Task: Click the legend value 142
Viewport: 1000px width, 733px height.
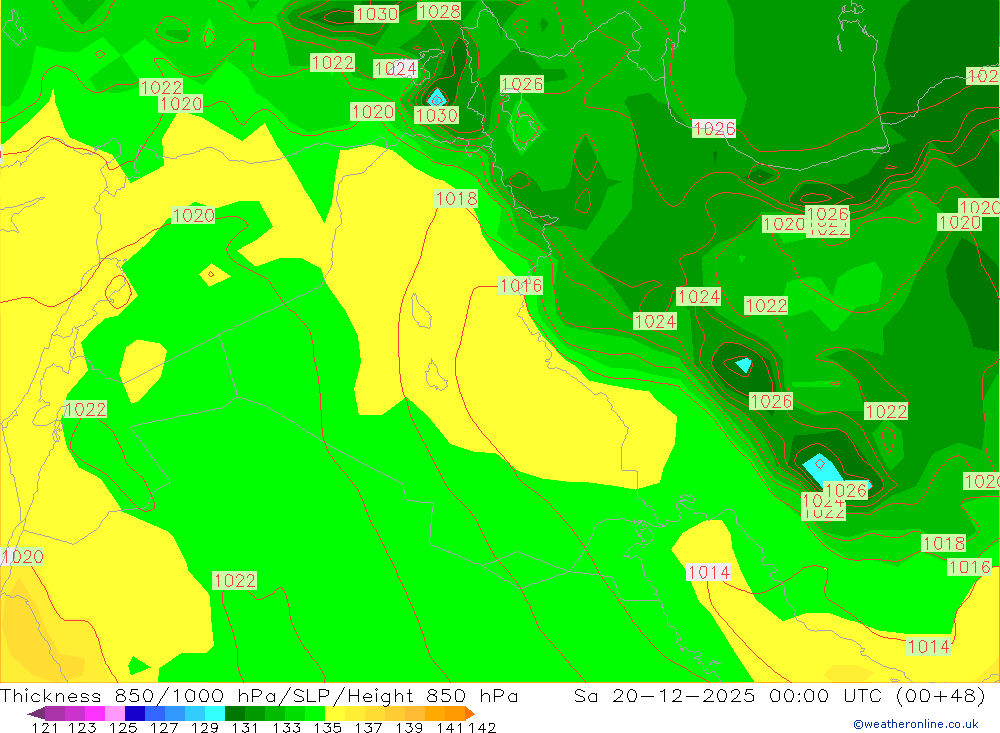Action: coord(482,727)
